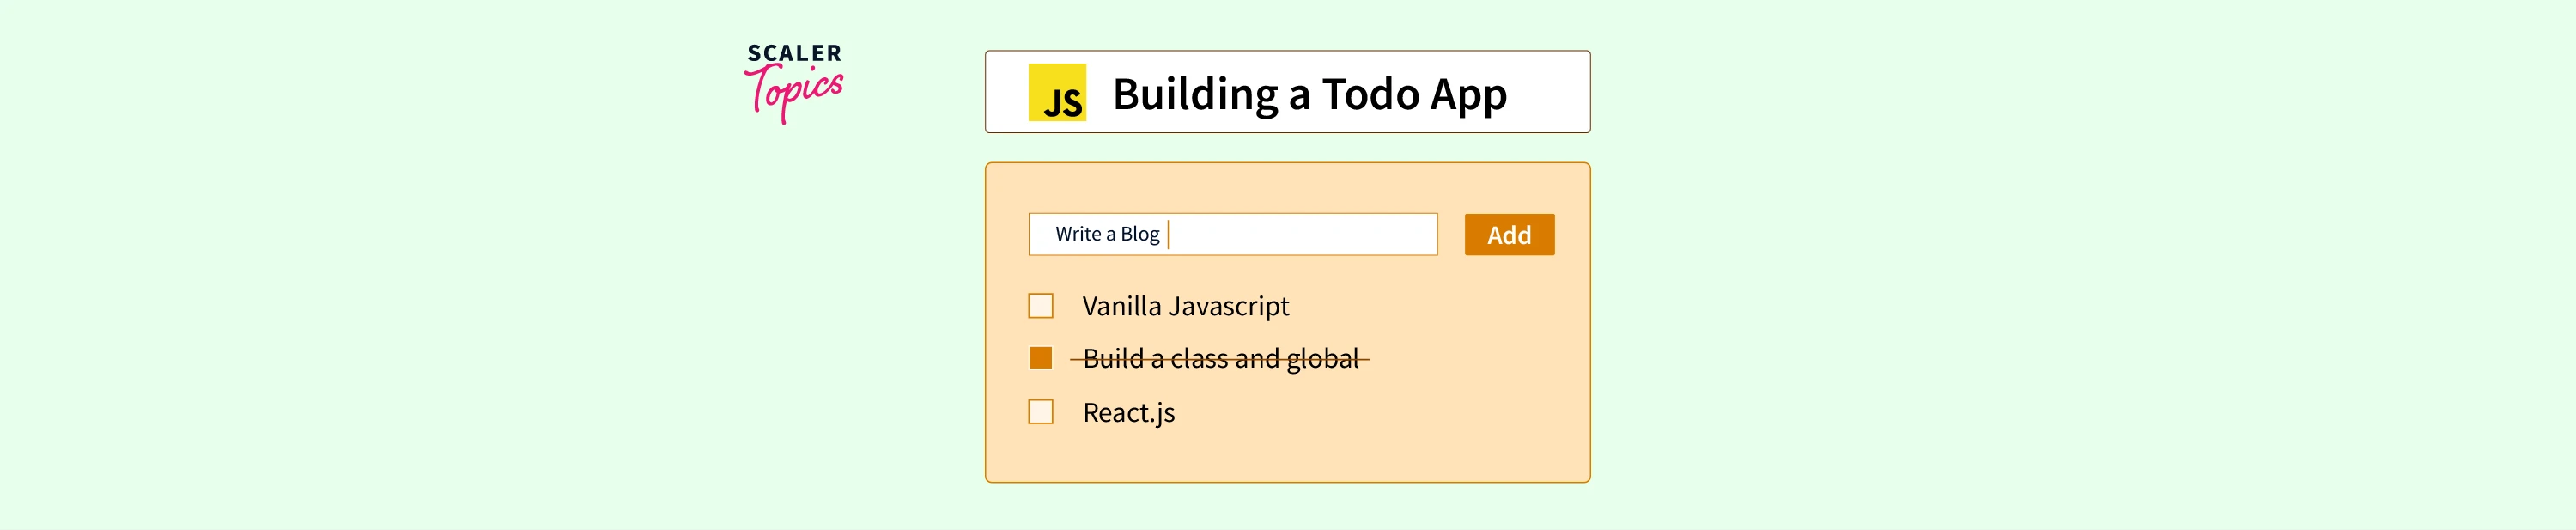Select the struck-through Build a class and global item
This screenshot has height=530, width=2576.
pyautogui.click(x=1220, y=359)
